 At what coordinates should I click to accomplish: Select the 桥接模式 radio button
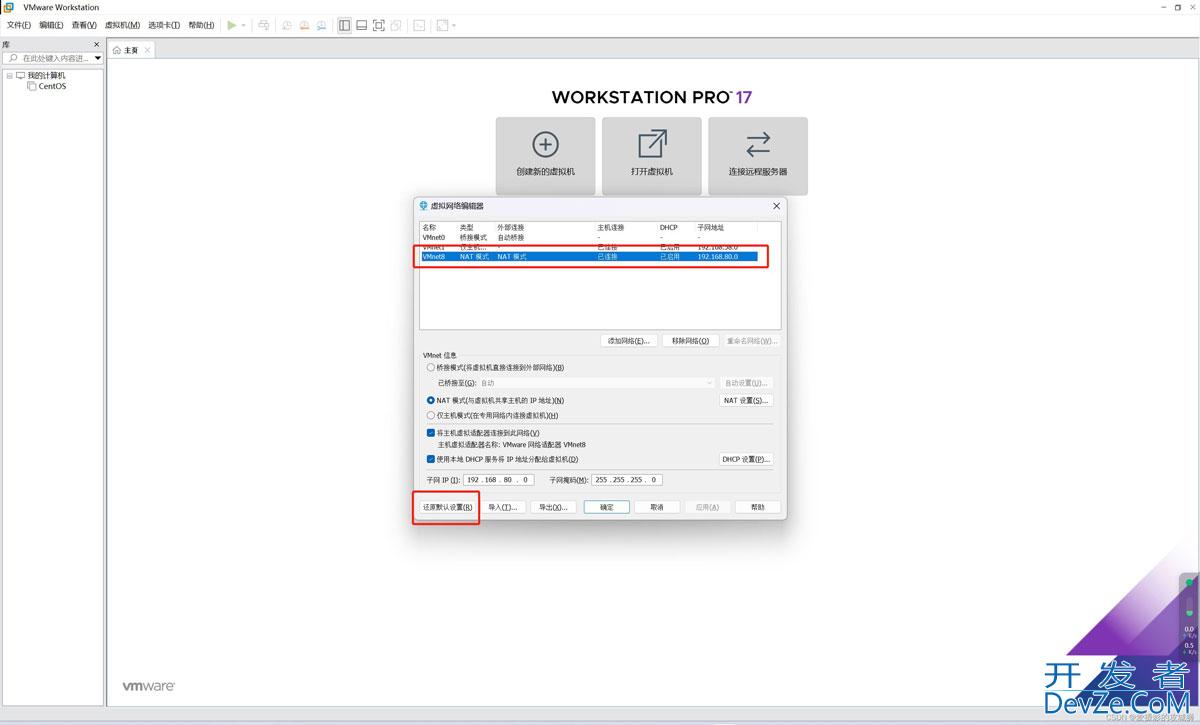[431, 367]
